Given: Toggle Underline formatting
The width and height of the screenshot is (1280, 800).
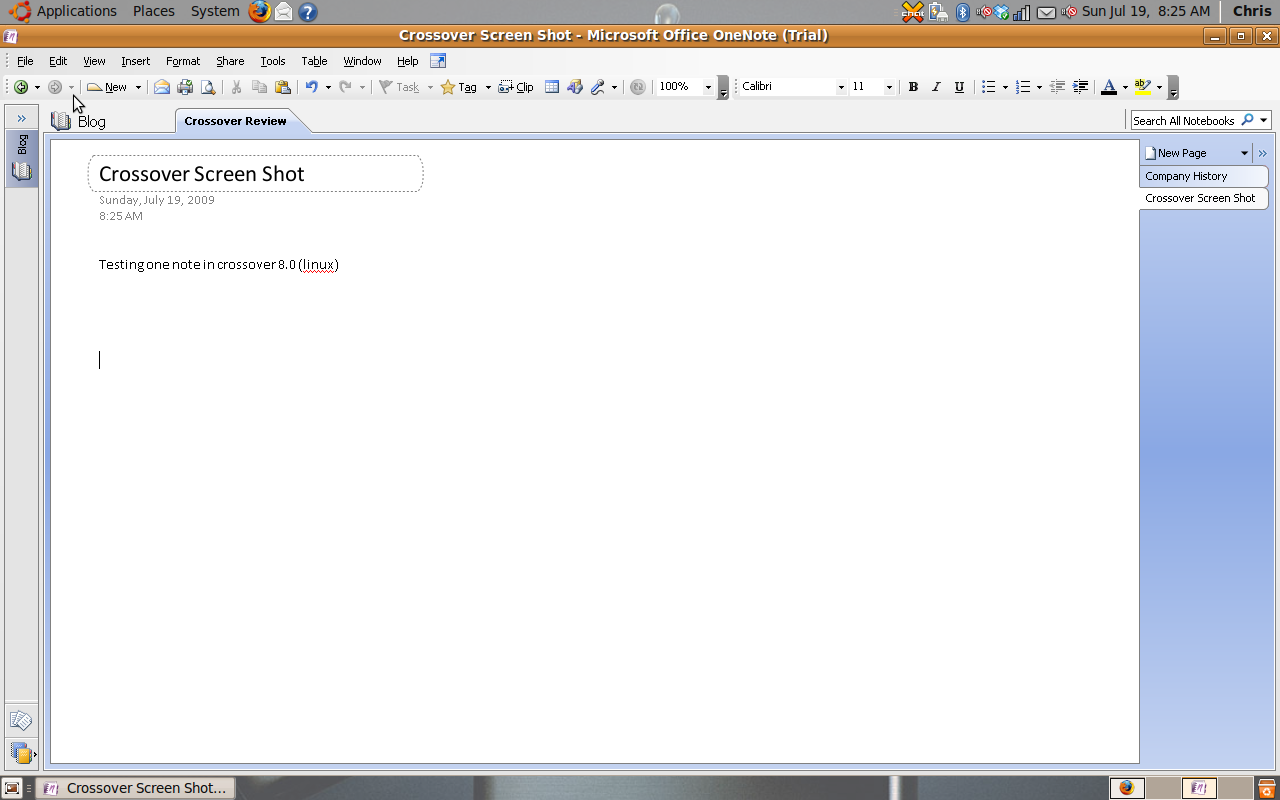Looking at the screenshot, I should pos(959,87).
